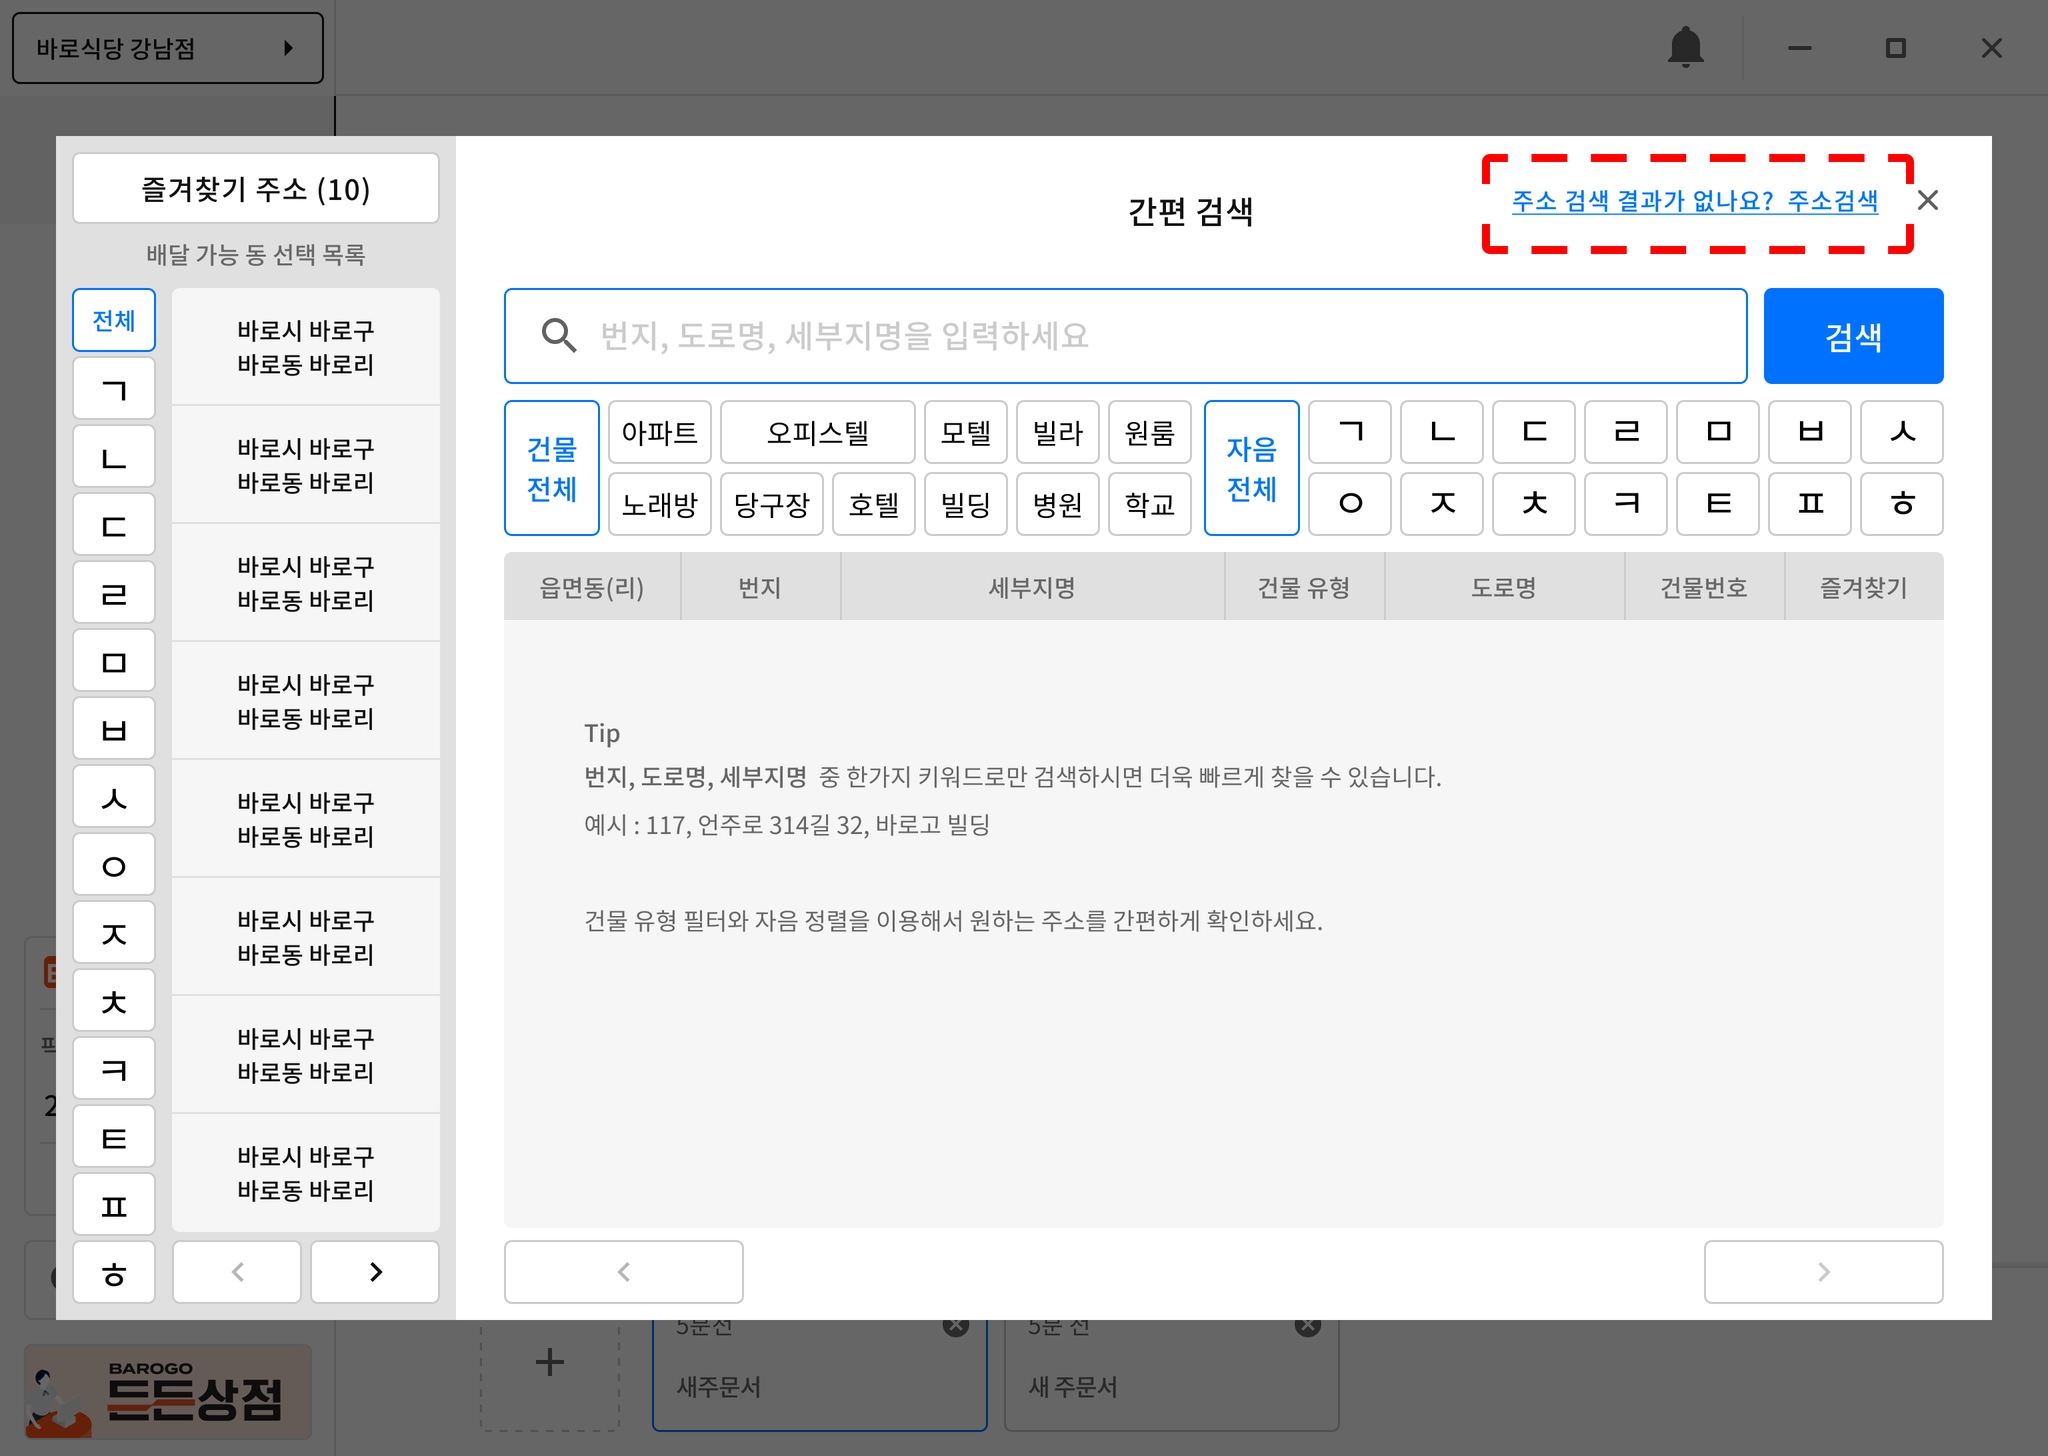This screenshot has width=2048, height=1456.
Task: Click the magnifier icon in search field
Action: point(558,336)
